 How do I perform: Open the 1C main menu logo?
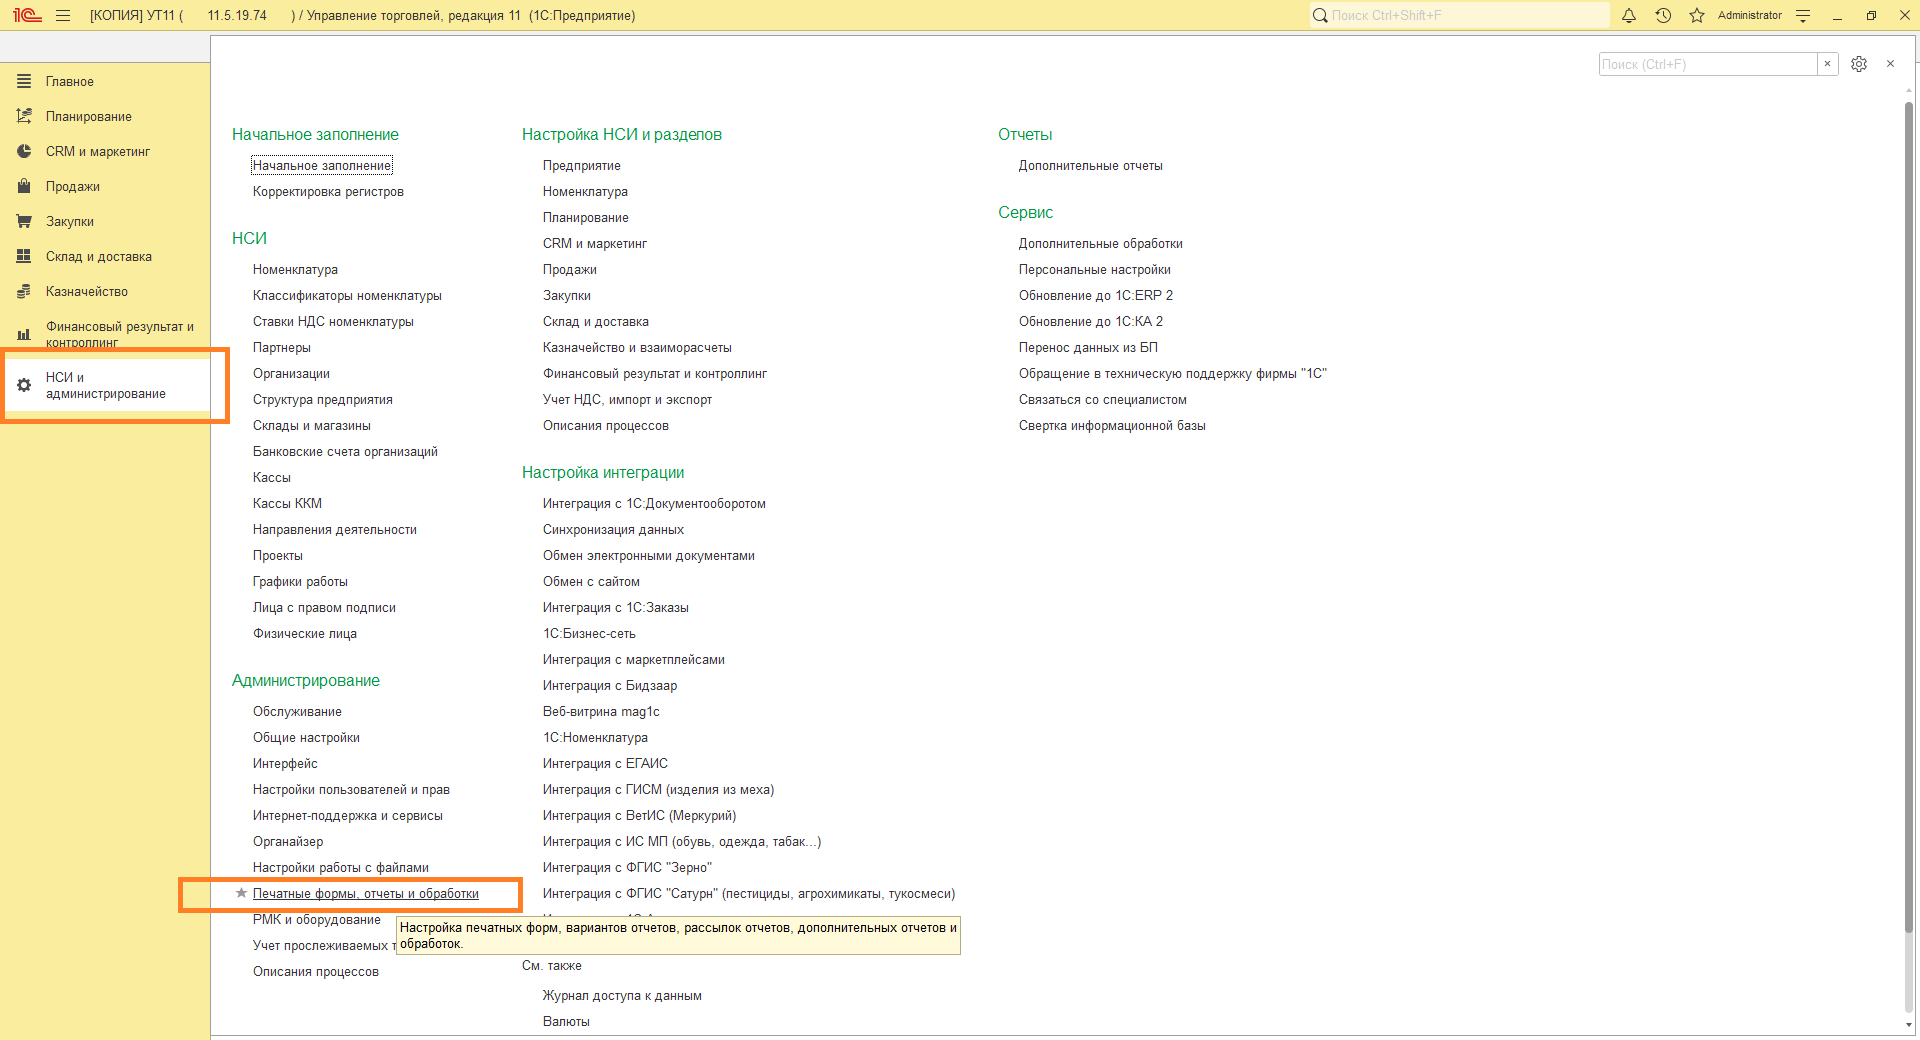pyautogui.click(x=27, y=15)
